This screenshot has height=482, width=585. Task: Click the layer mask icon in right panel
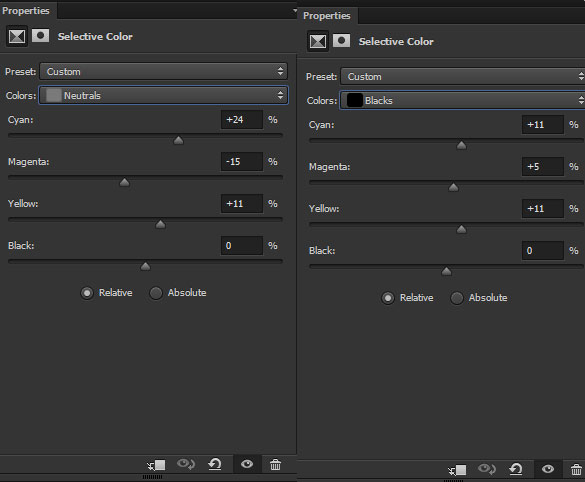tap(341, 41)
